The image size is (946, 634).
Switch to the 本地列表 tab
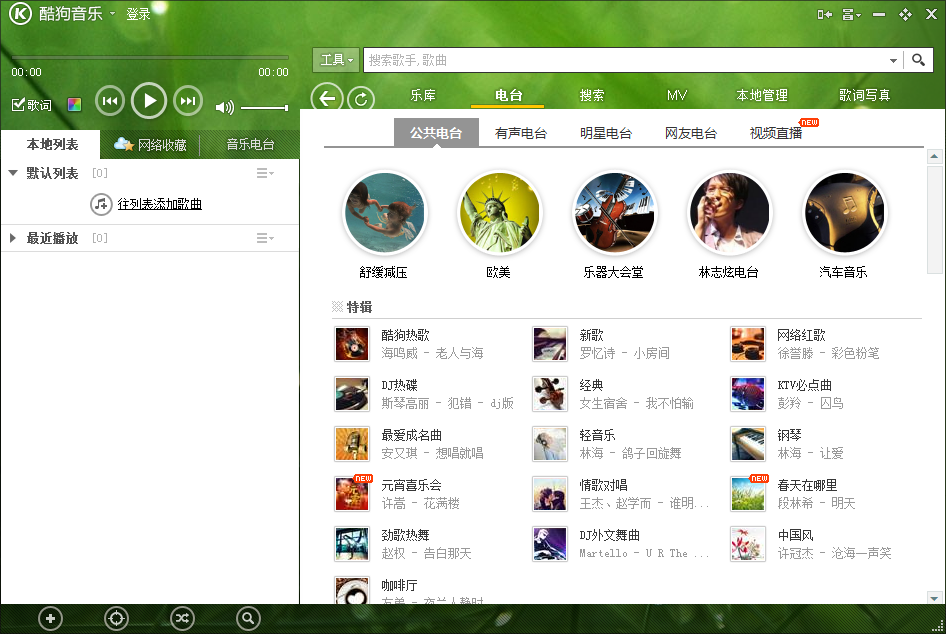coord(52,145)
